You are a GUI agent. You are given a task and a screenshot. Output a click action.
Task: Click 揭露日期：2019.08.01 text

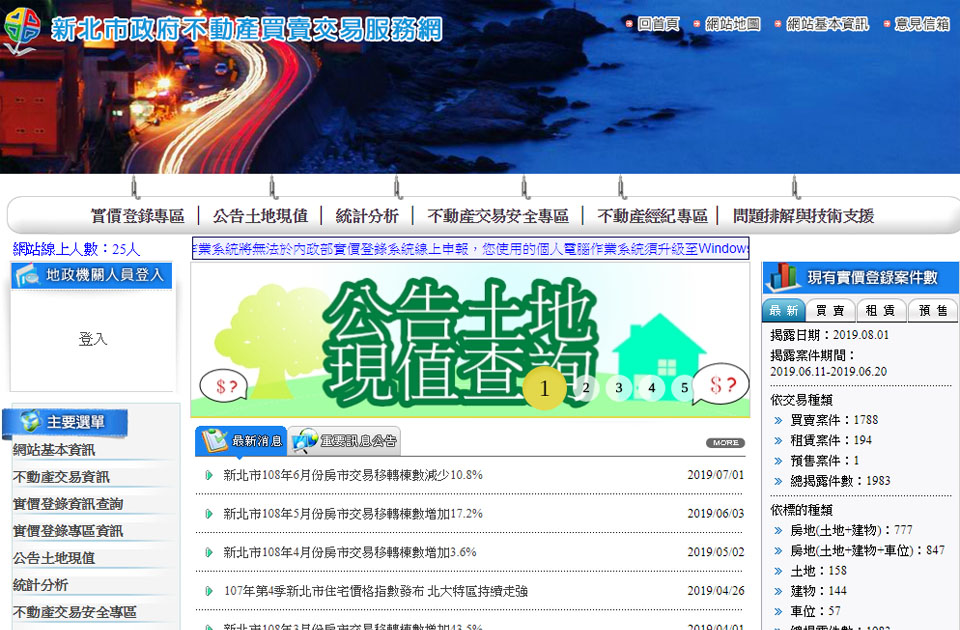[830, 335]
